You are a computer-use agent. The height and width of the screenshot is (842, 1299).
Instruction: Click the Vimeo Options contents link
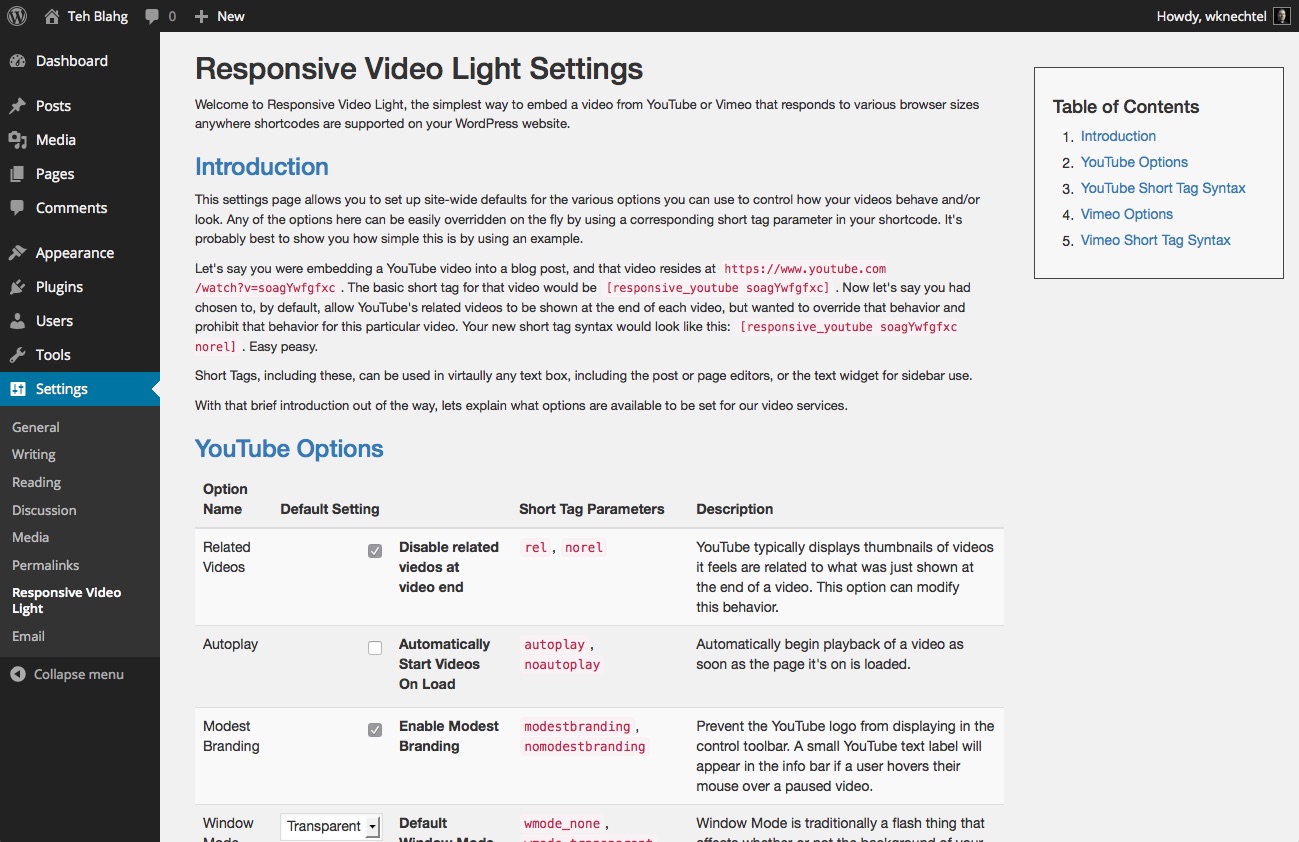click(x=1127, y=214)
